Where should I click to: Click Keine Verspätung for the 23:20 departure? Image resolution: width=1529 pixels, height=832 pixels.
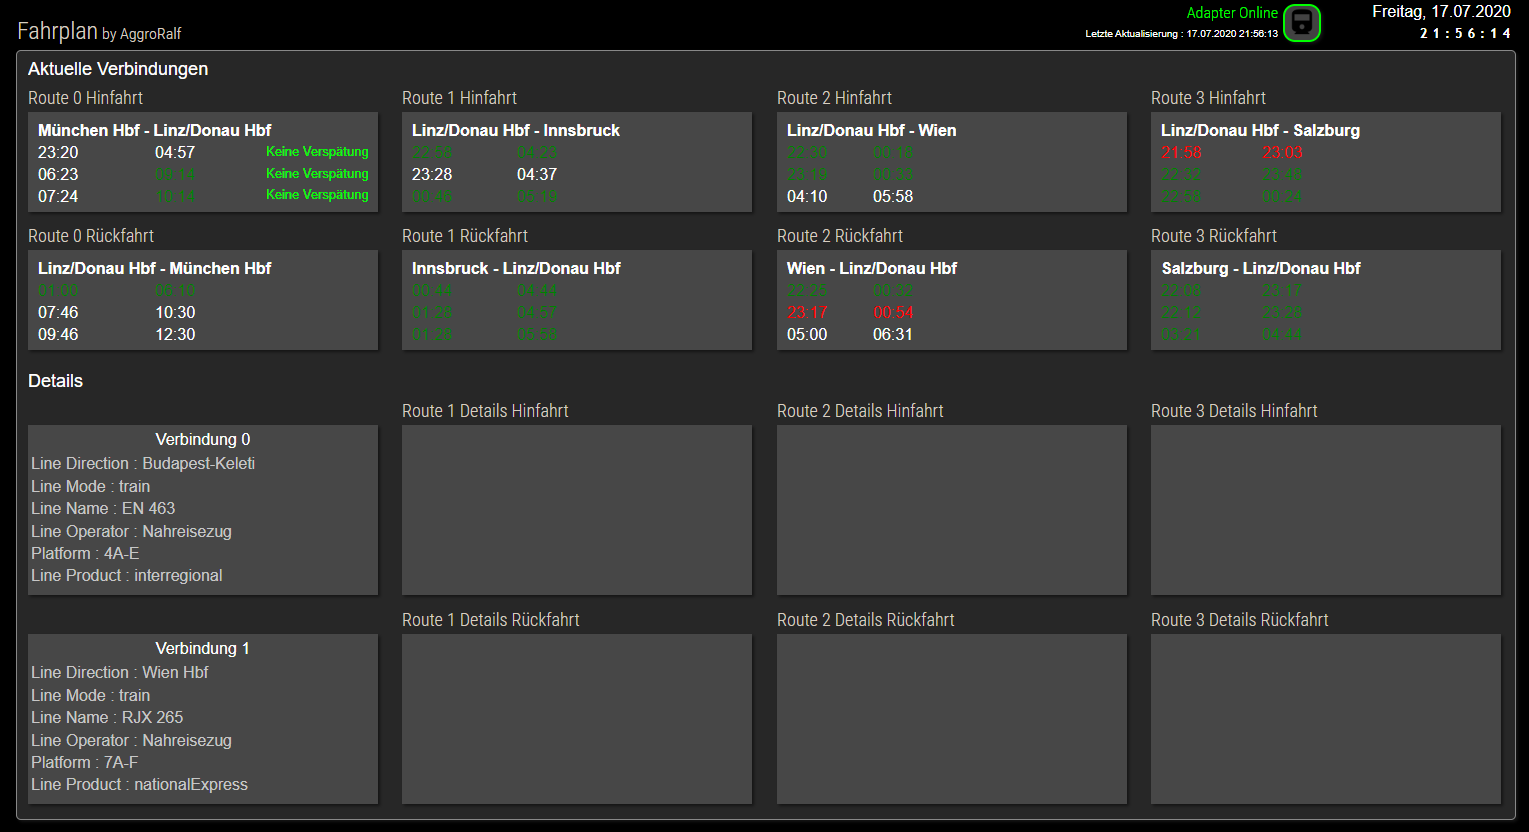coord(317,152)
